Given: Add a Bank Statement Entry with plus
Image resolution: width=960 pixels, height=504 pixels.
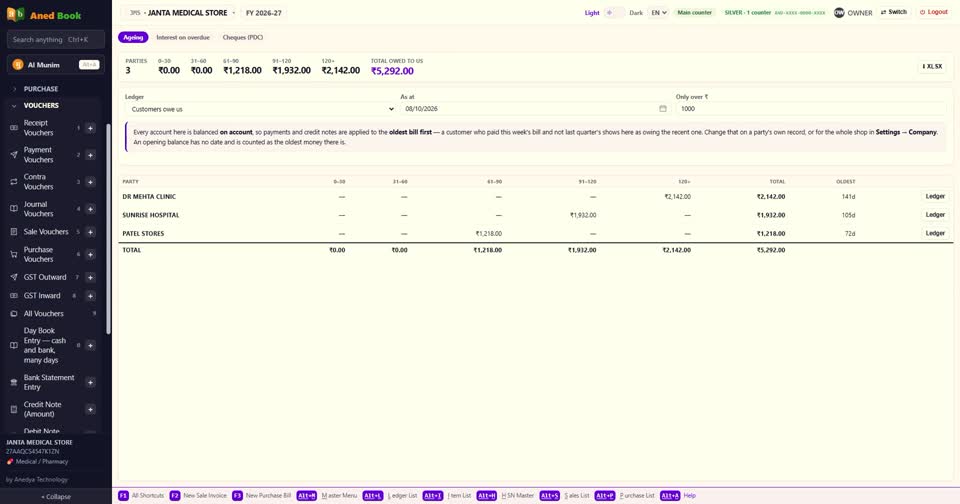Looking at the screenshot, I should (90, 383).
